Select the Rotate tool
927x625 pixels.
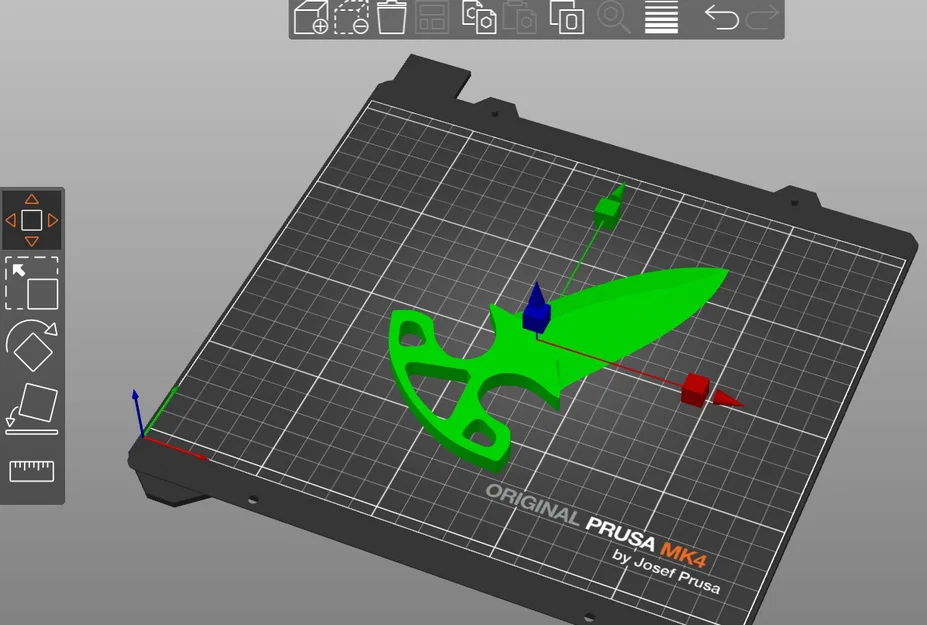[x=32, y=345]
